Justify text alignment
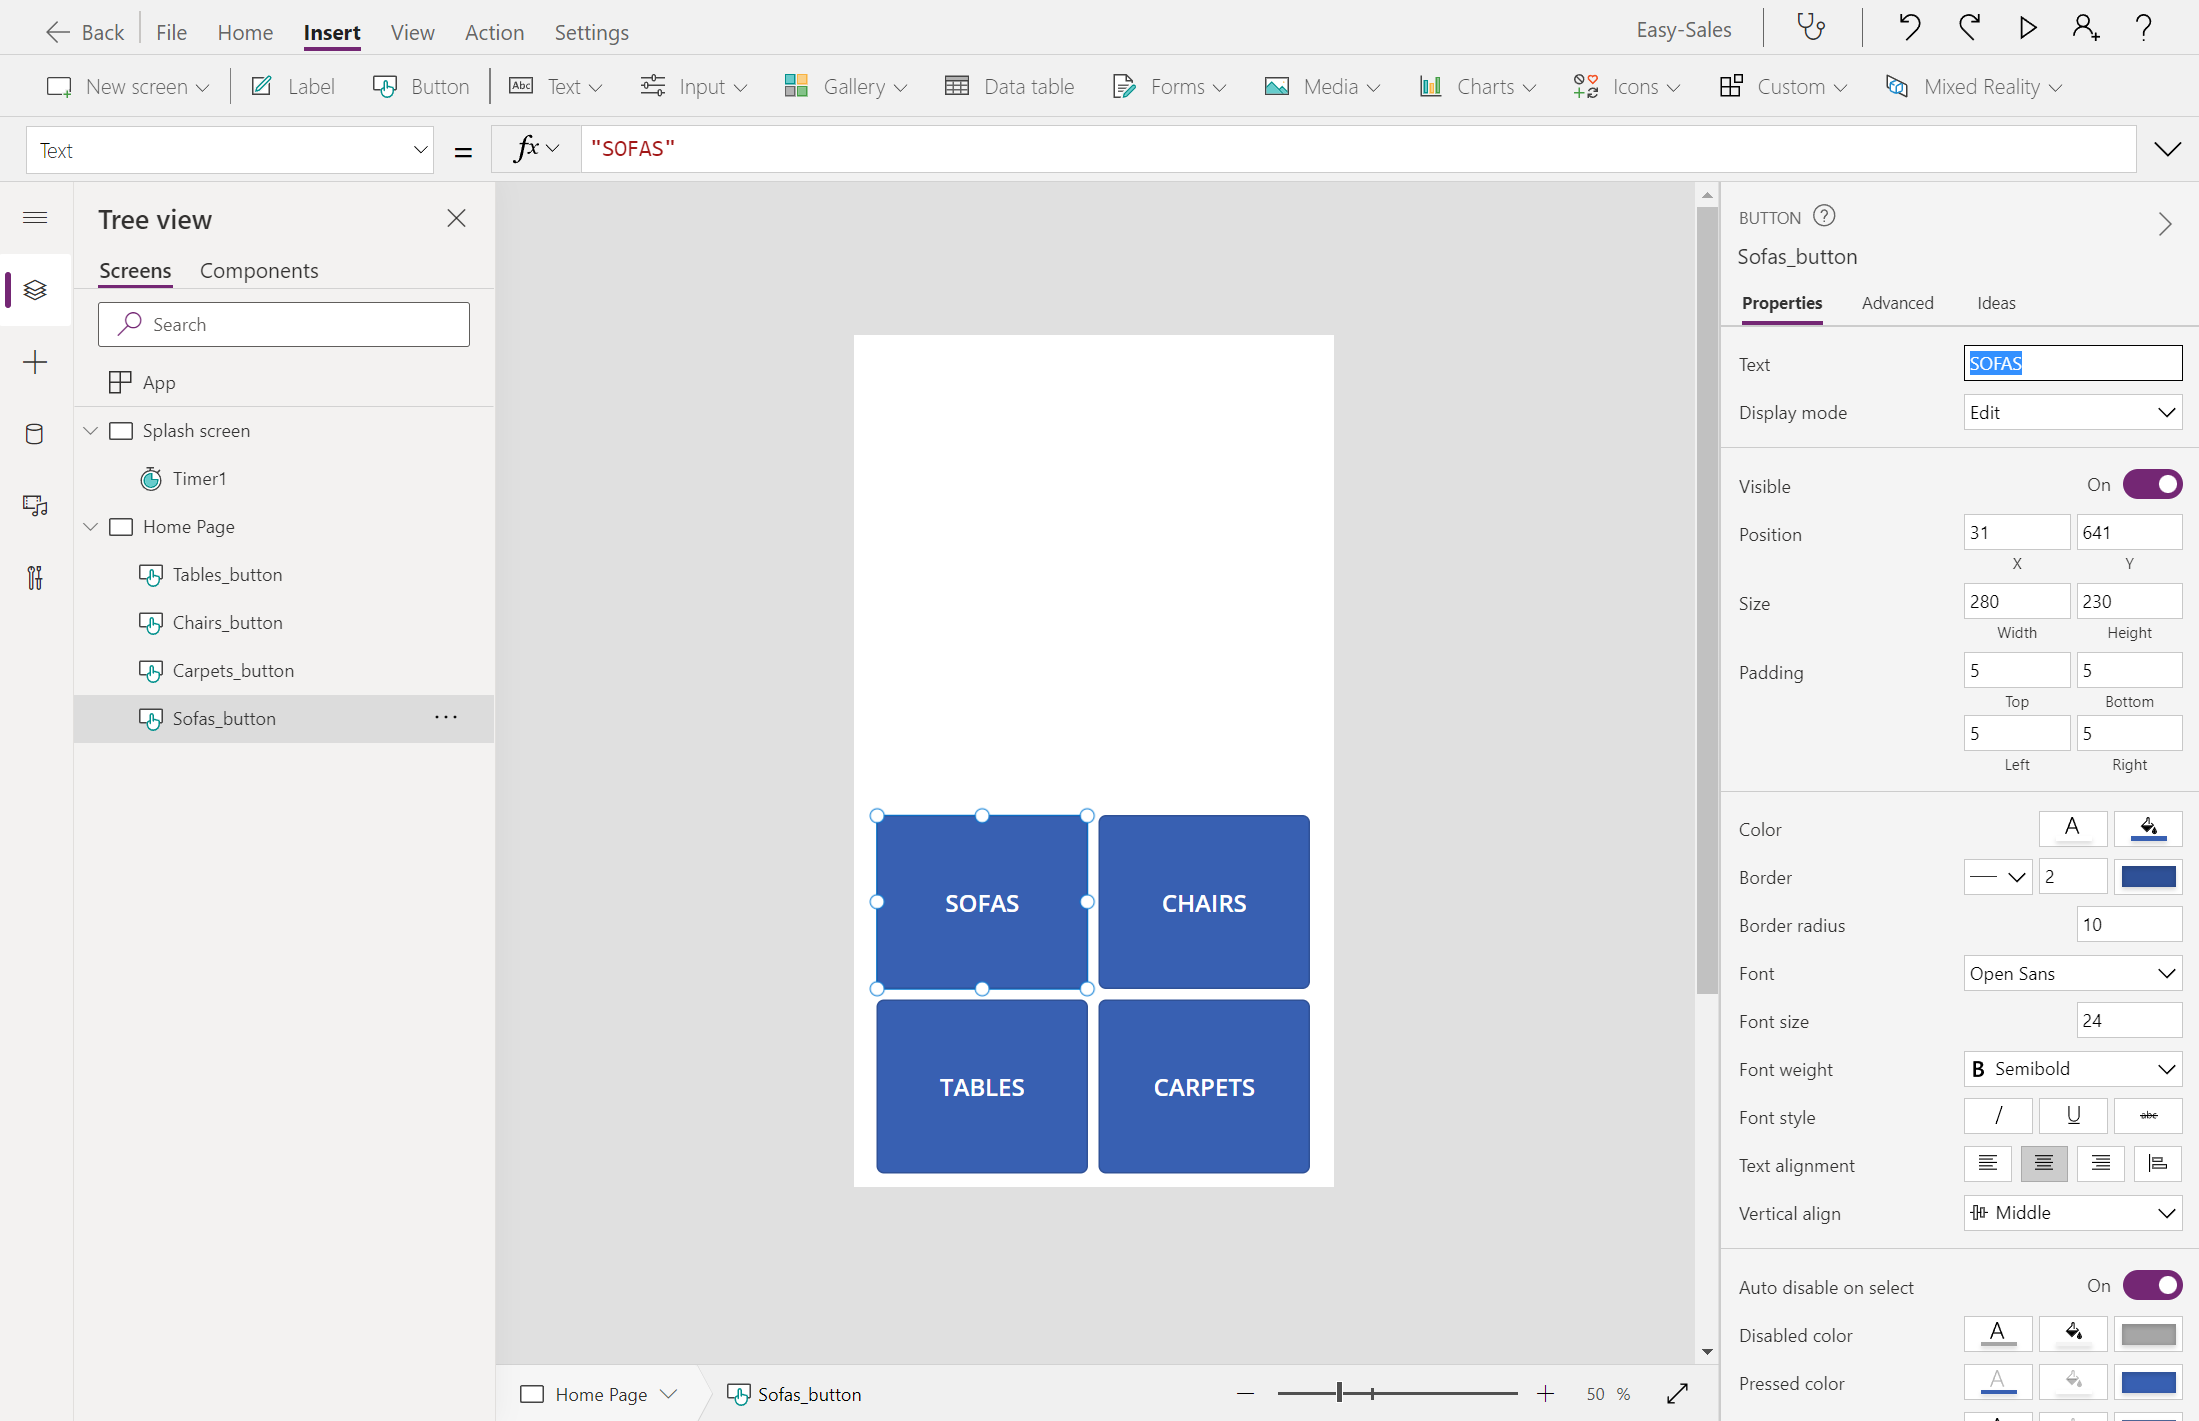This screenshot has width=2199, height=1421. [2158, 1164]
